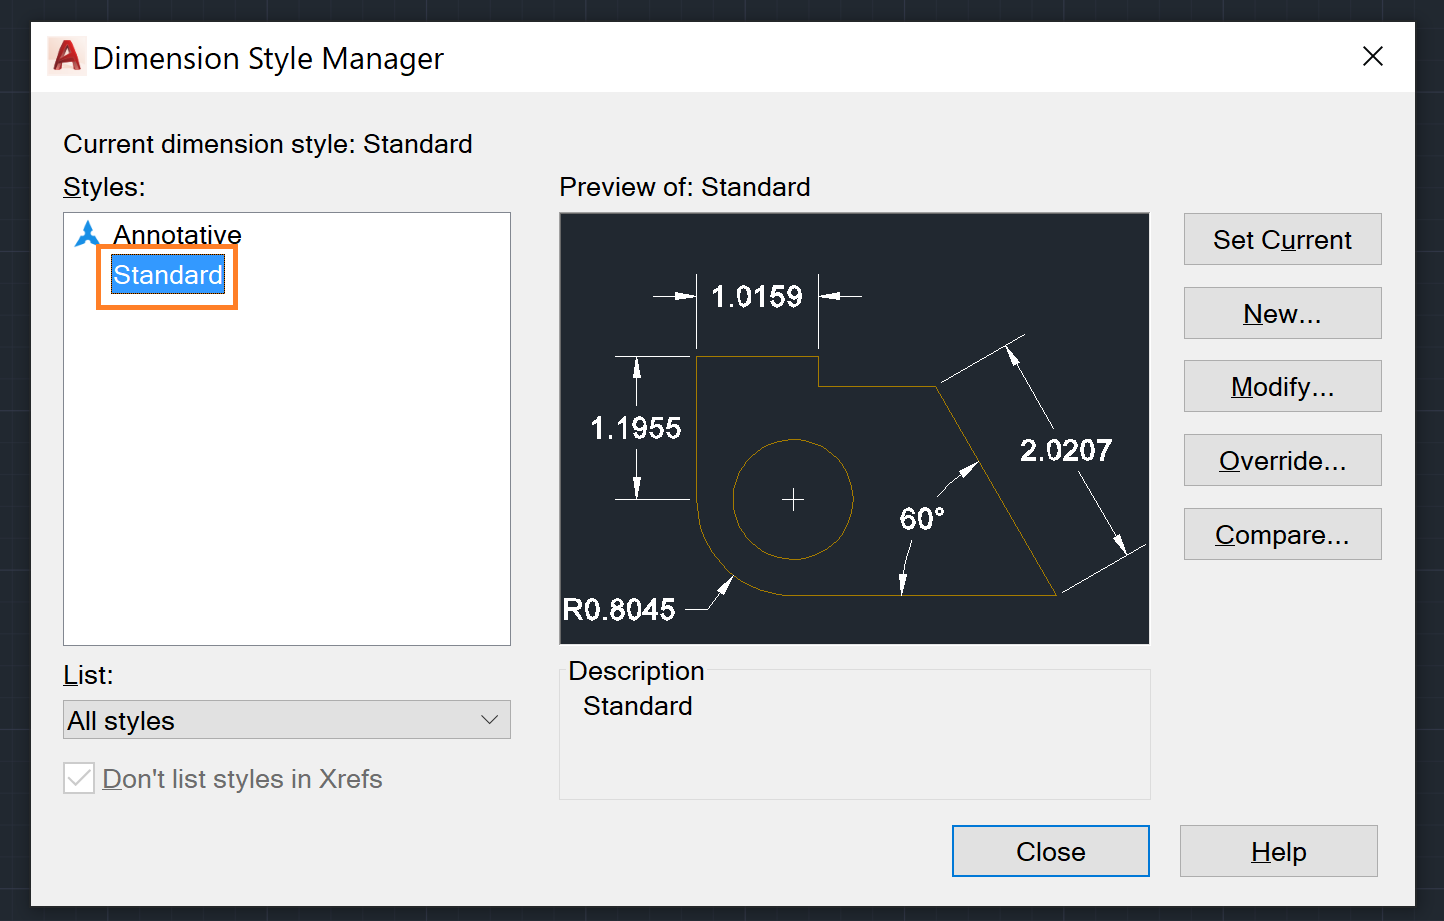Viewport: 1444px width, 921px height.
Task: Click the Set Current button
Action: (1282, 239)
